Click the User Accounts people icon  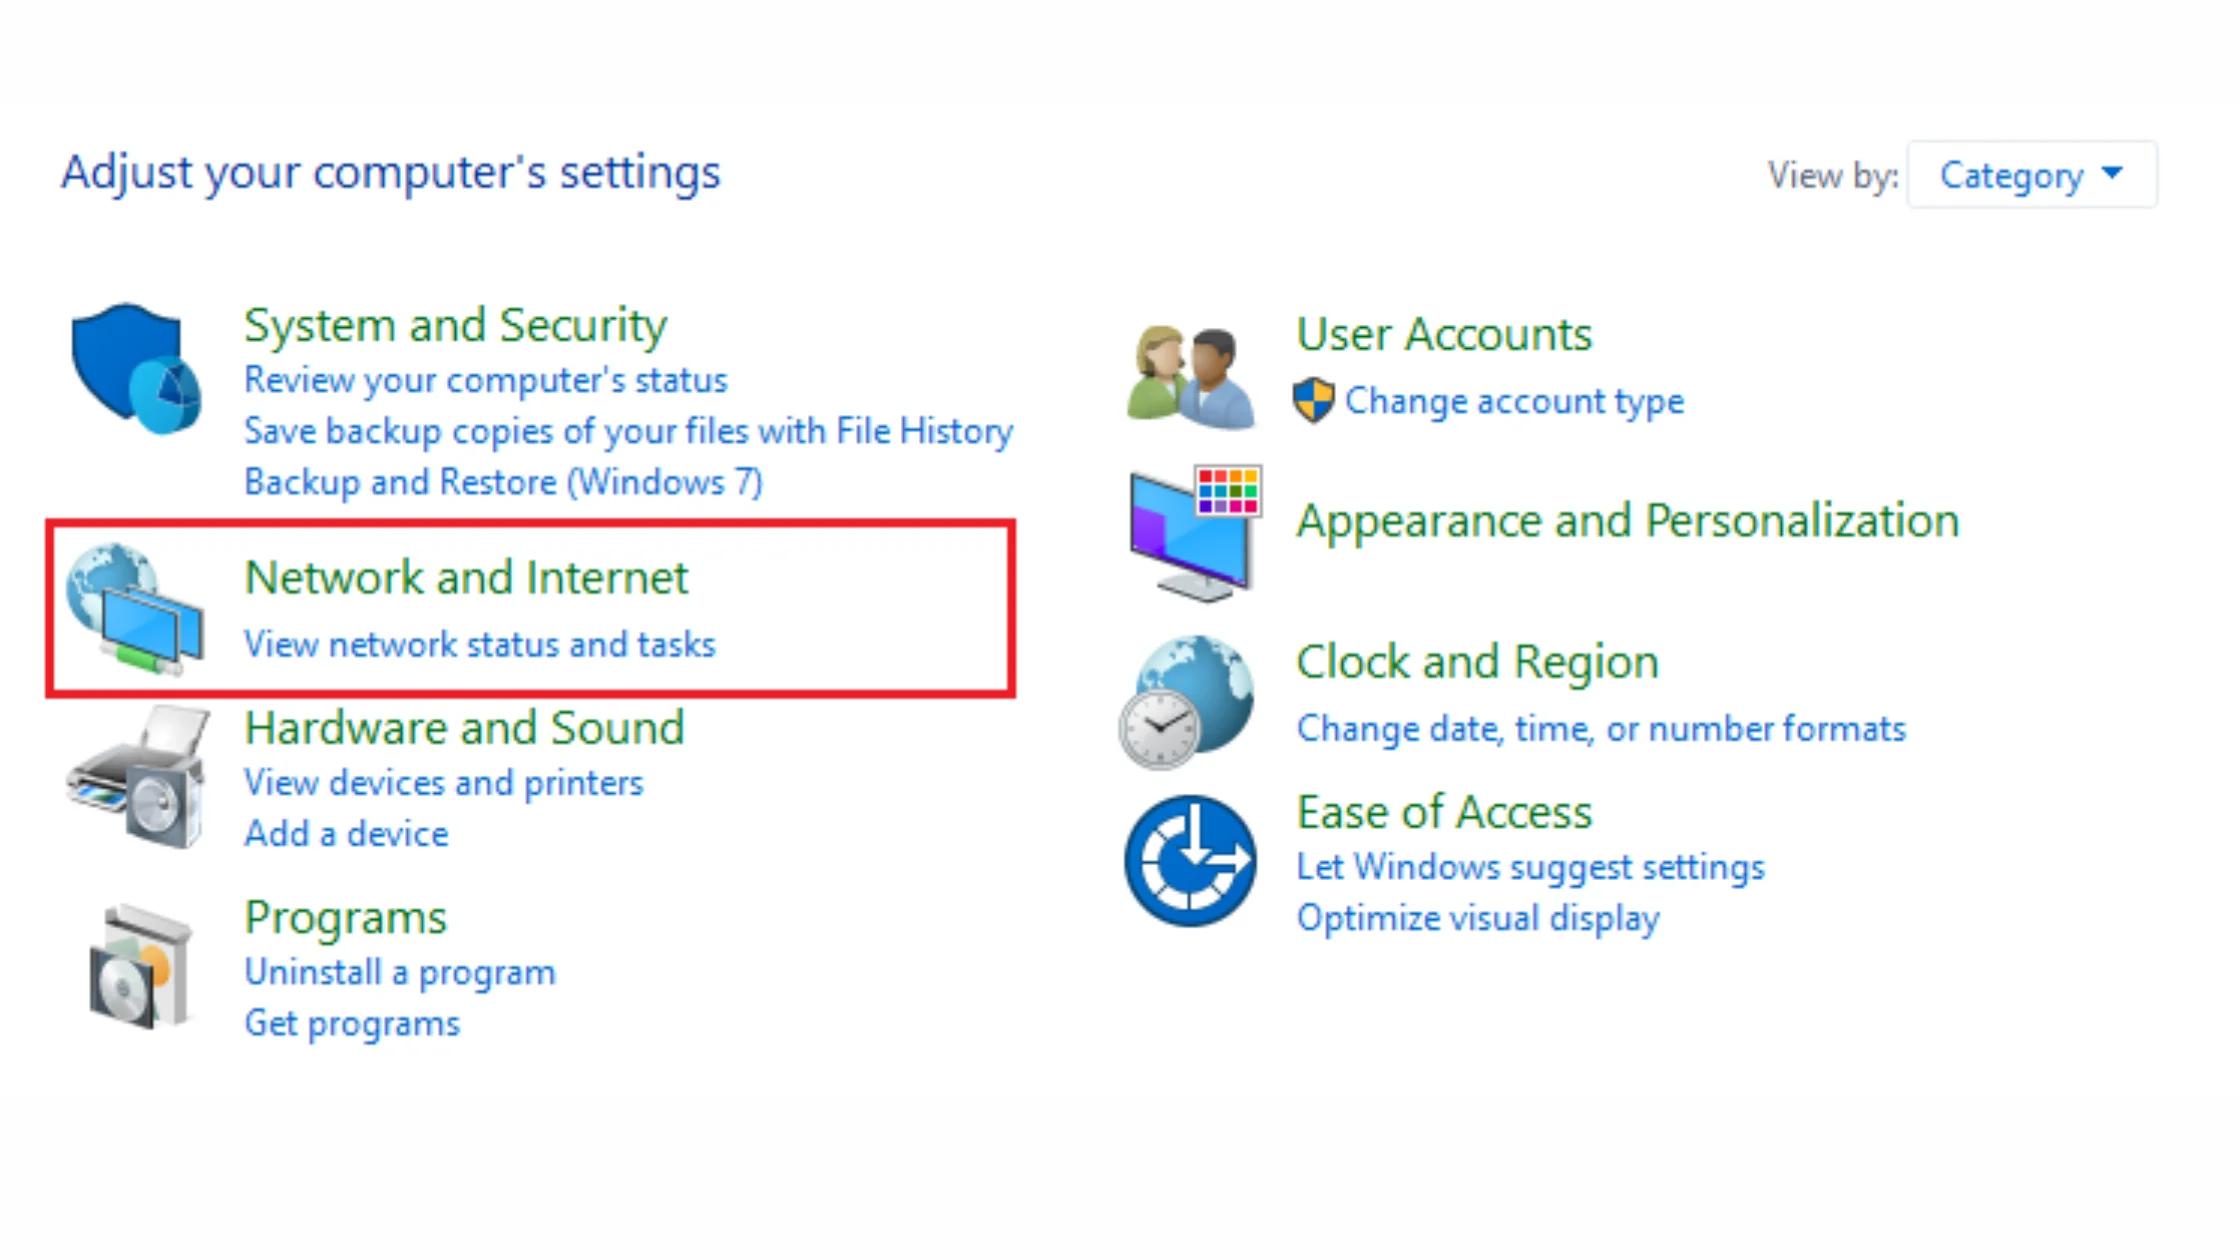pyautogui.click(x=1188, y=372)
